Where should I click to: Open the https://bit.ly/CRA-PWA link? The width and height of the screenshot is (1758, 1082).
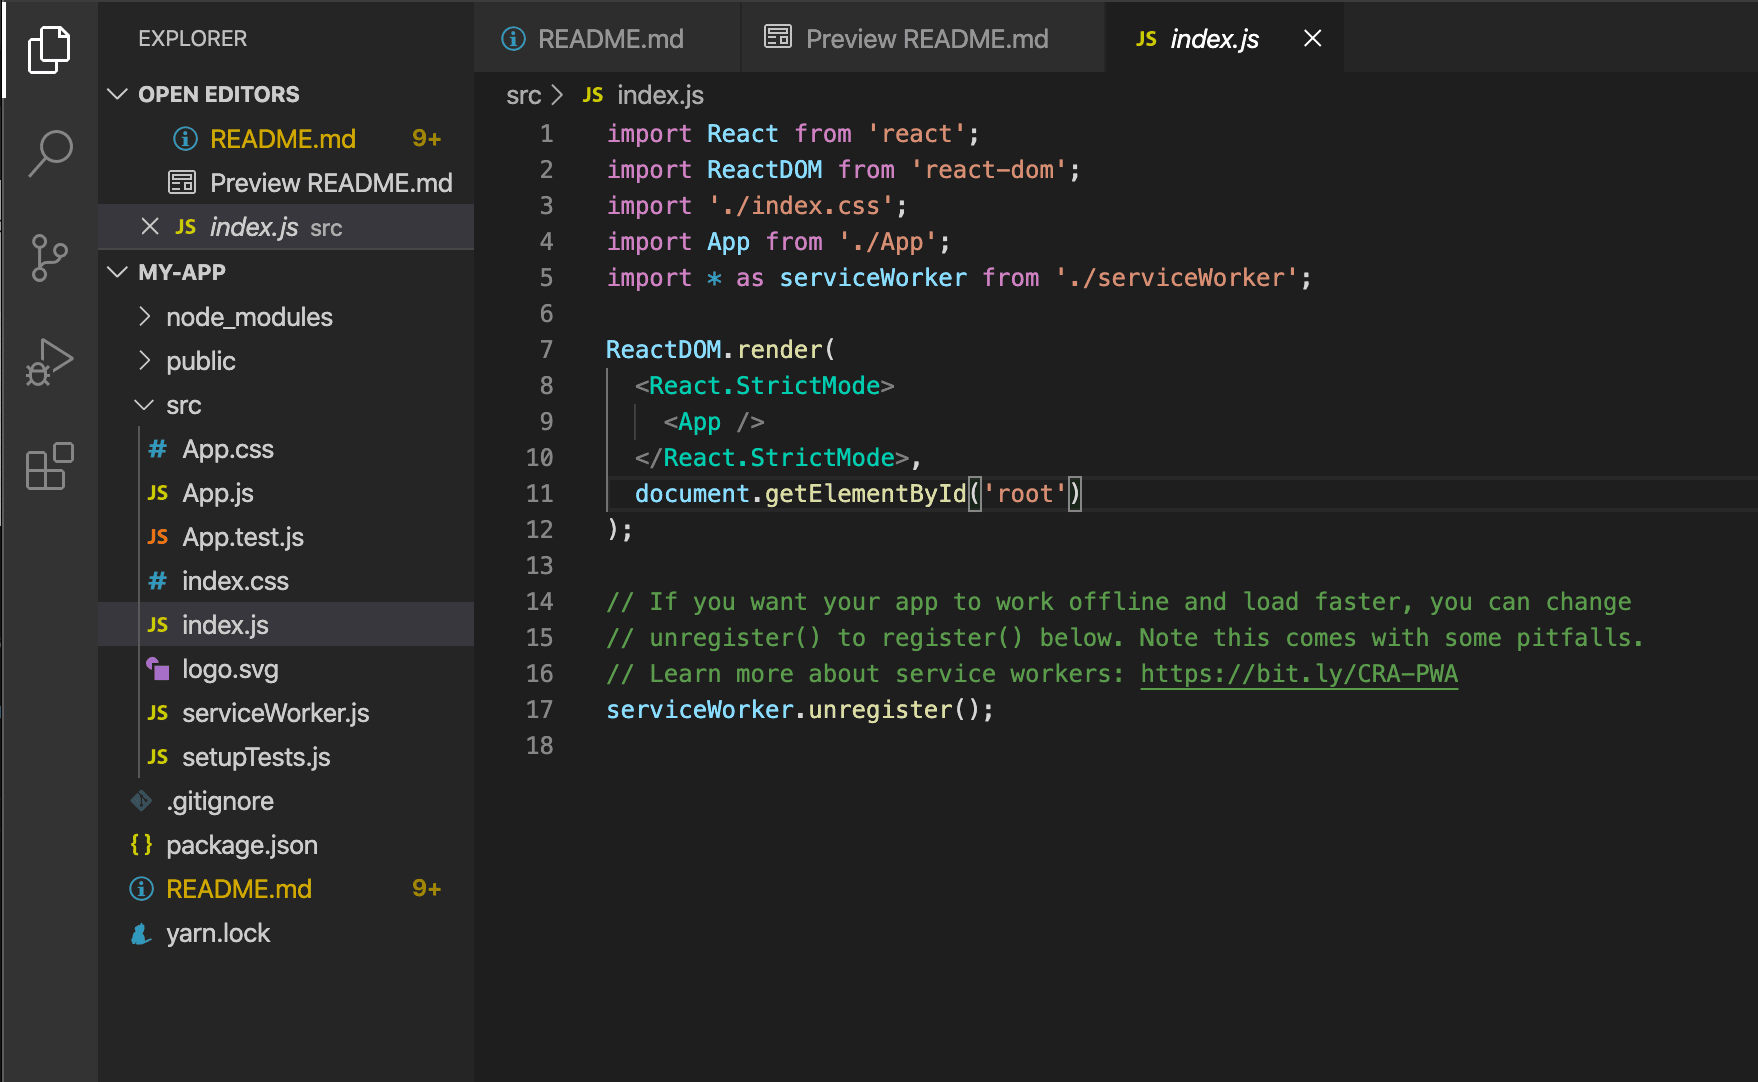tap(1298, 673)
